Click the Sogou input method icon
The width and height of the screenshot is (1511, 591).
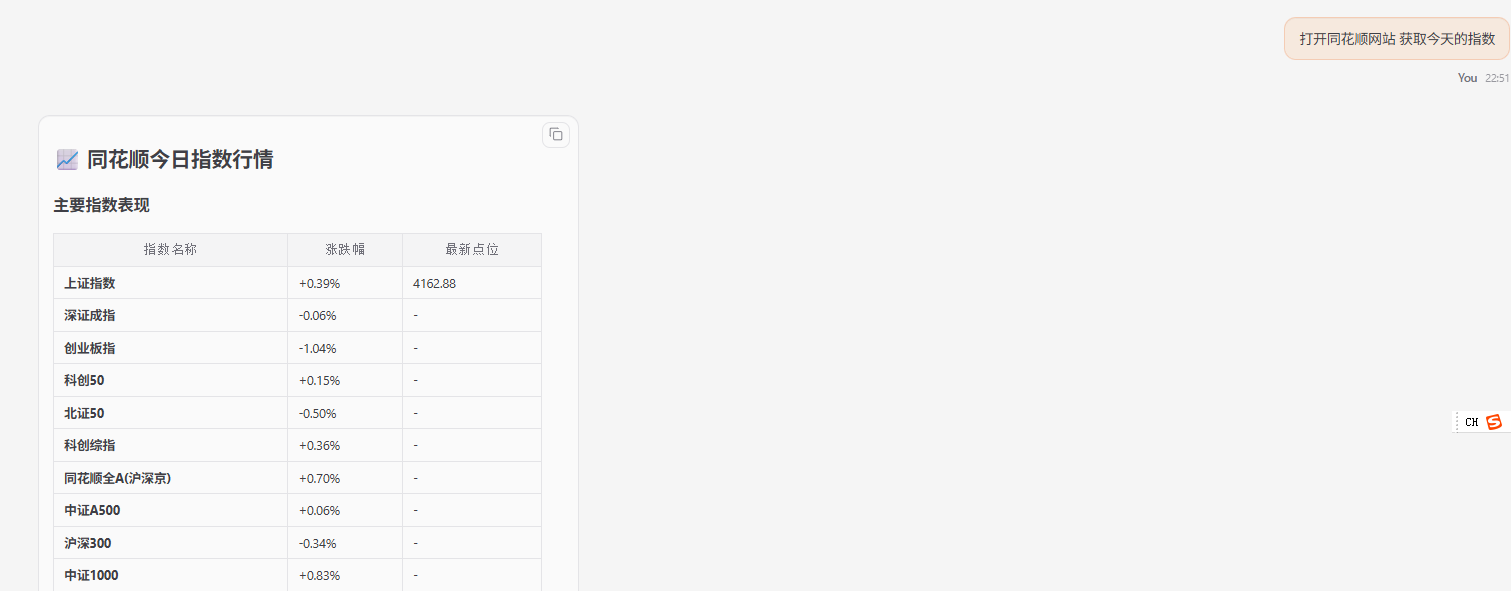1494,422
